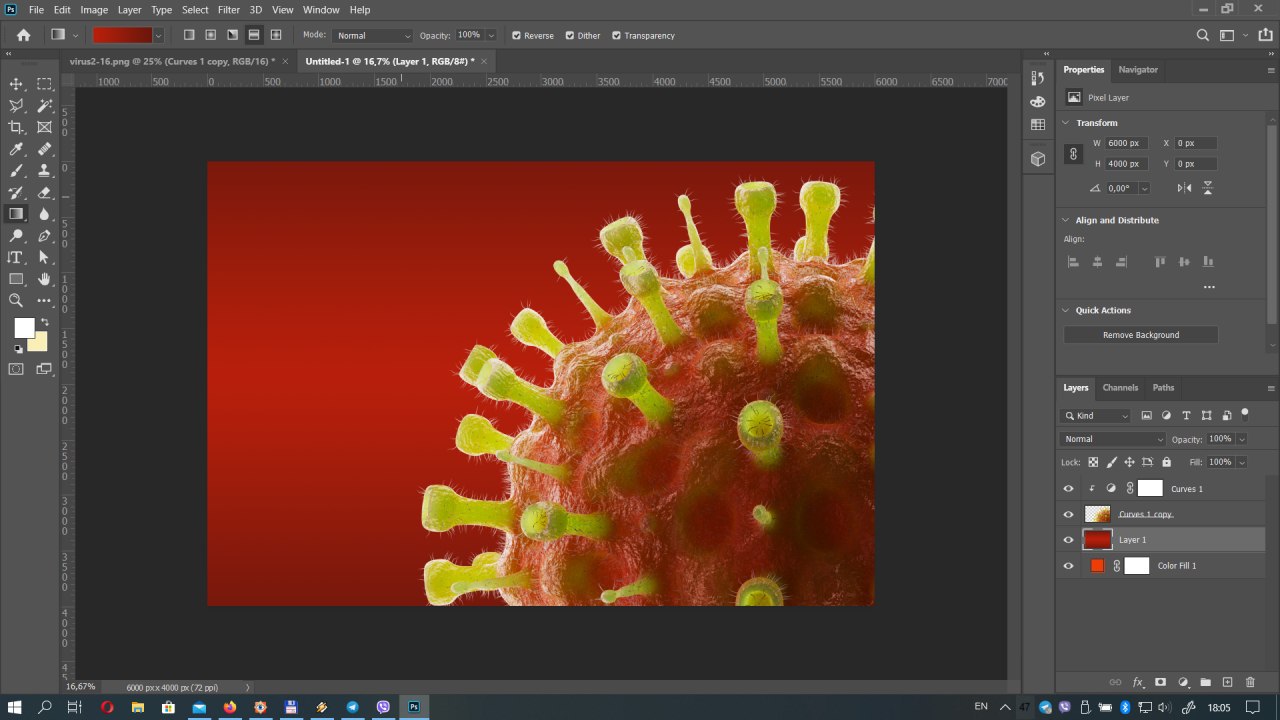Image resolution: width=1280 pixels, height=720 pixels.
Task: Select the Dodge tool
Action: point(16,236)
